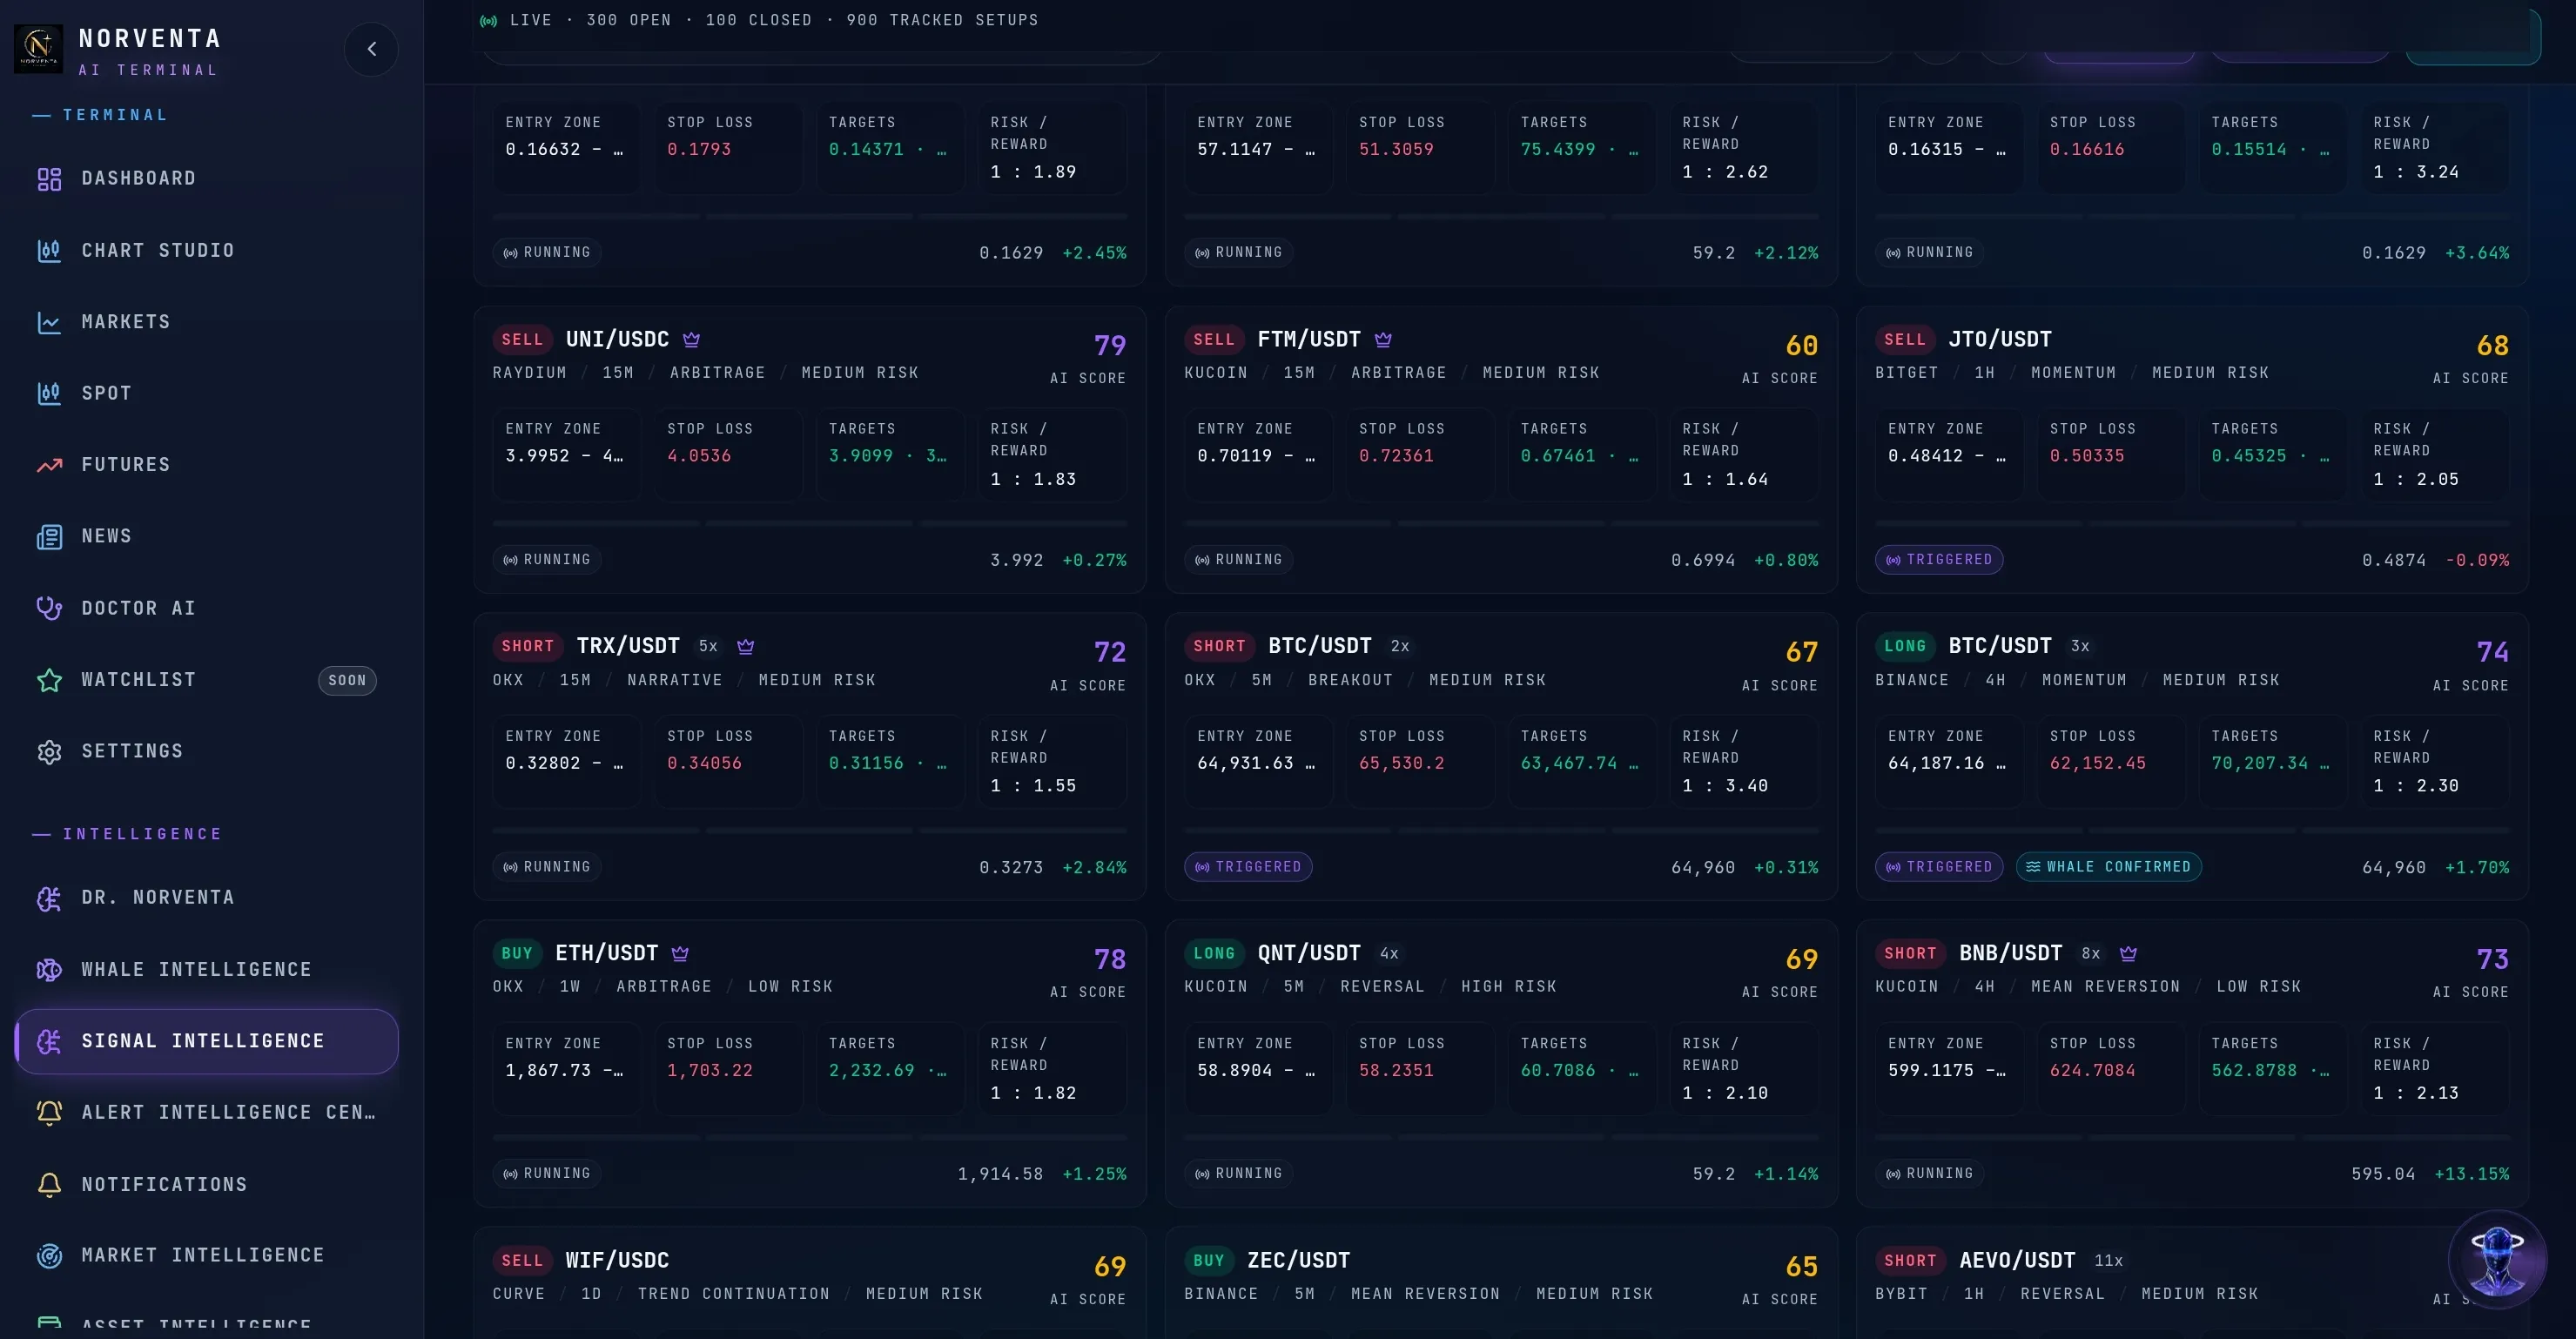
Task: Click the WHALE CONFIRMED badge
Action: [2109, 867]
